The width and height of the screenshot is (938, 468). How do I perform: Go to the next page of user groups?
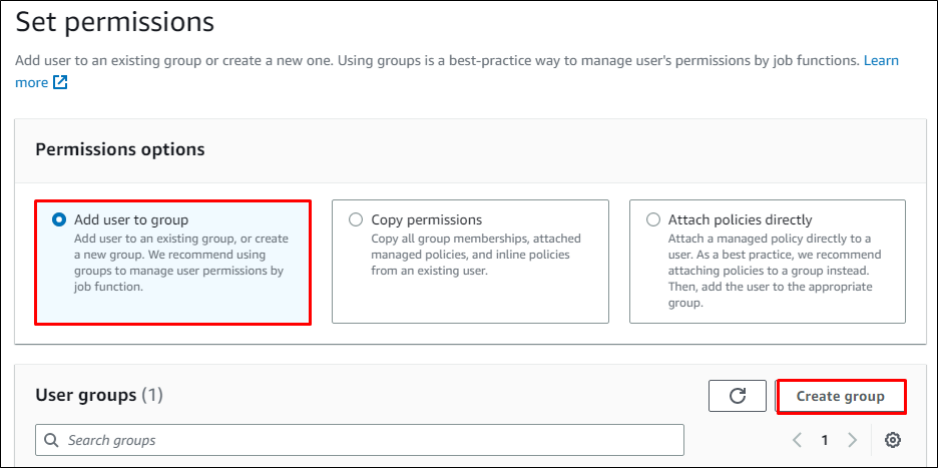click(852, 440)
